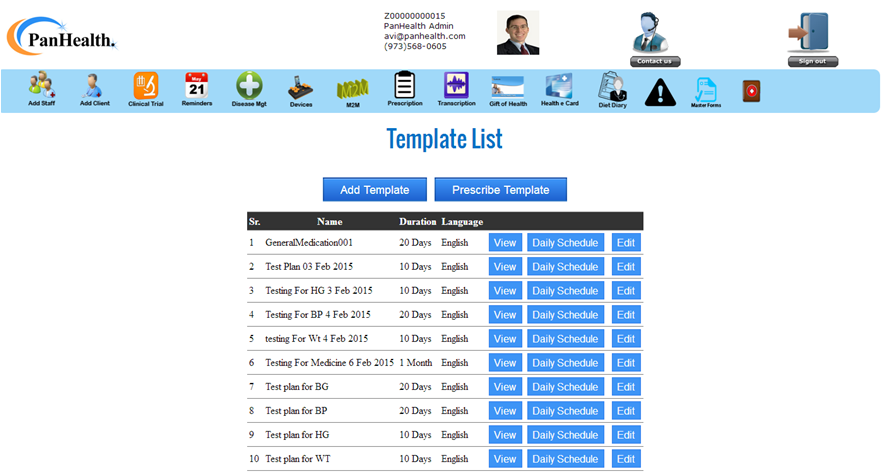Click the Gift of Health icon

(508, 88)
